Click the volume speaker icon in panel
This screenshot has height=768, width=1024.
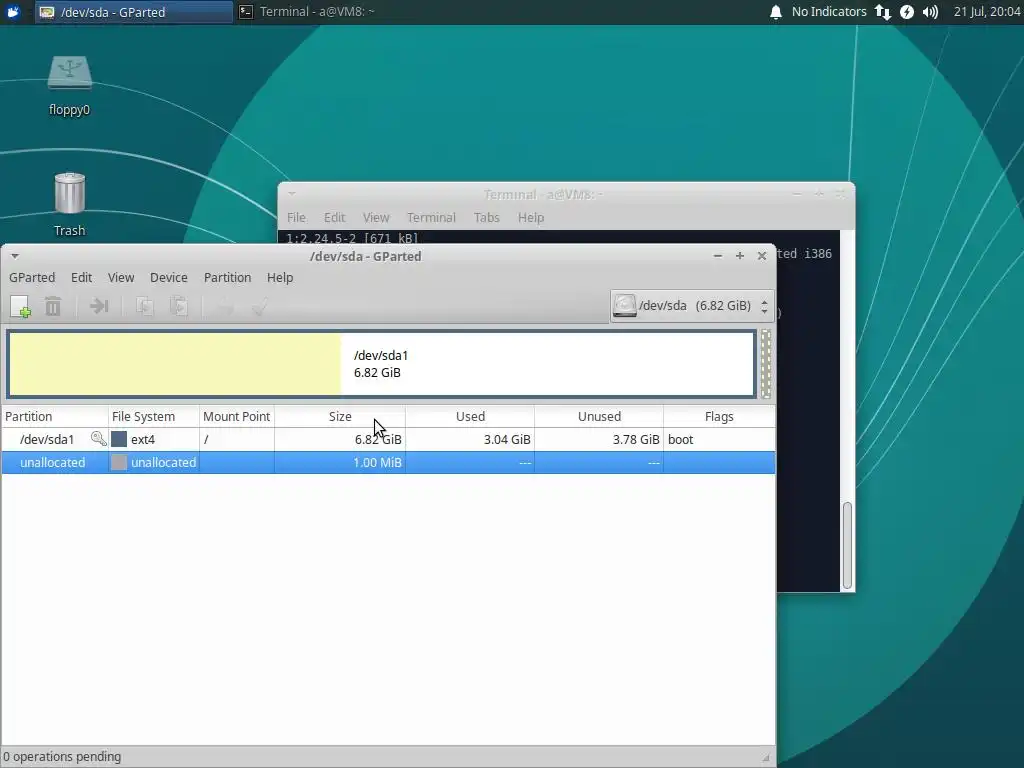[x=931, y=12]
